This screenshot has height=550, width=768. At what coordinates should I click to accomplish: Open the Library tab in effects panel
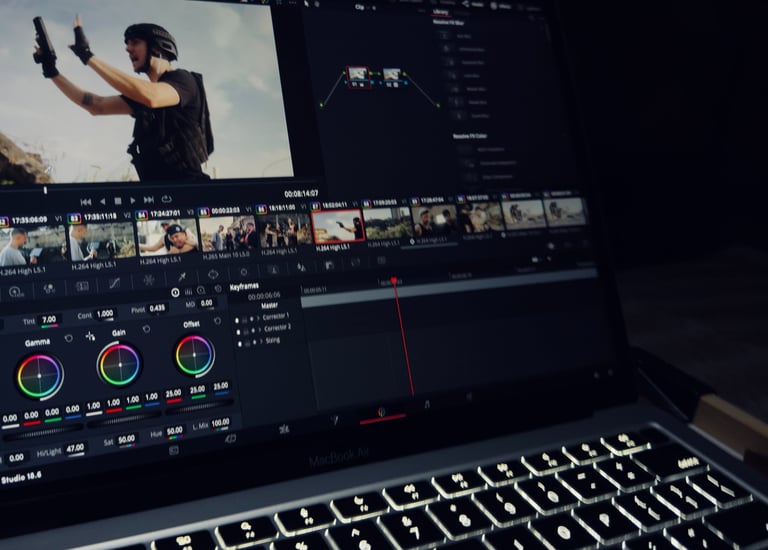440,11
